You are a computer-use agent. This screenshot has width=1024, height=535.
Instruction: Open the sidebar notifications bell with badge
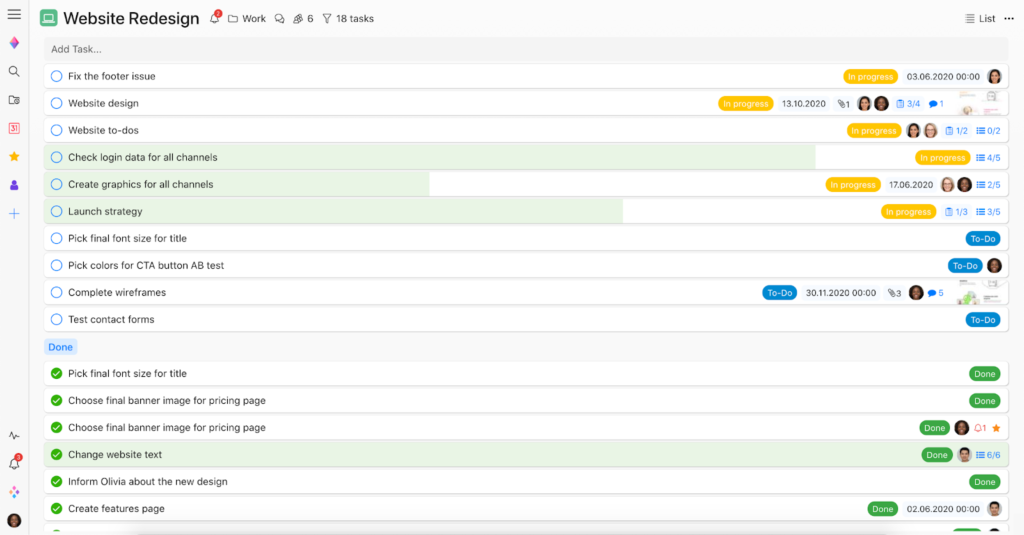14,463
